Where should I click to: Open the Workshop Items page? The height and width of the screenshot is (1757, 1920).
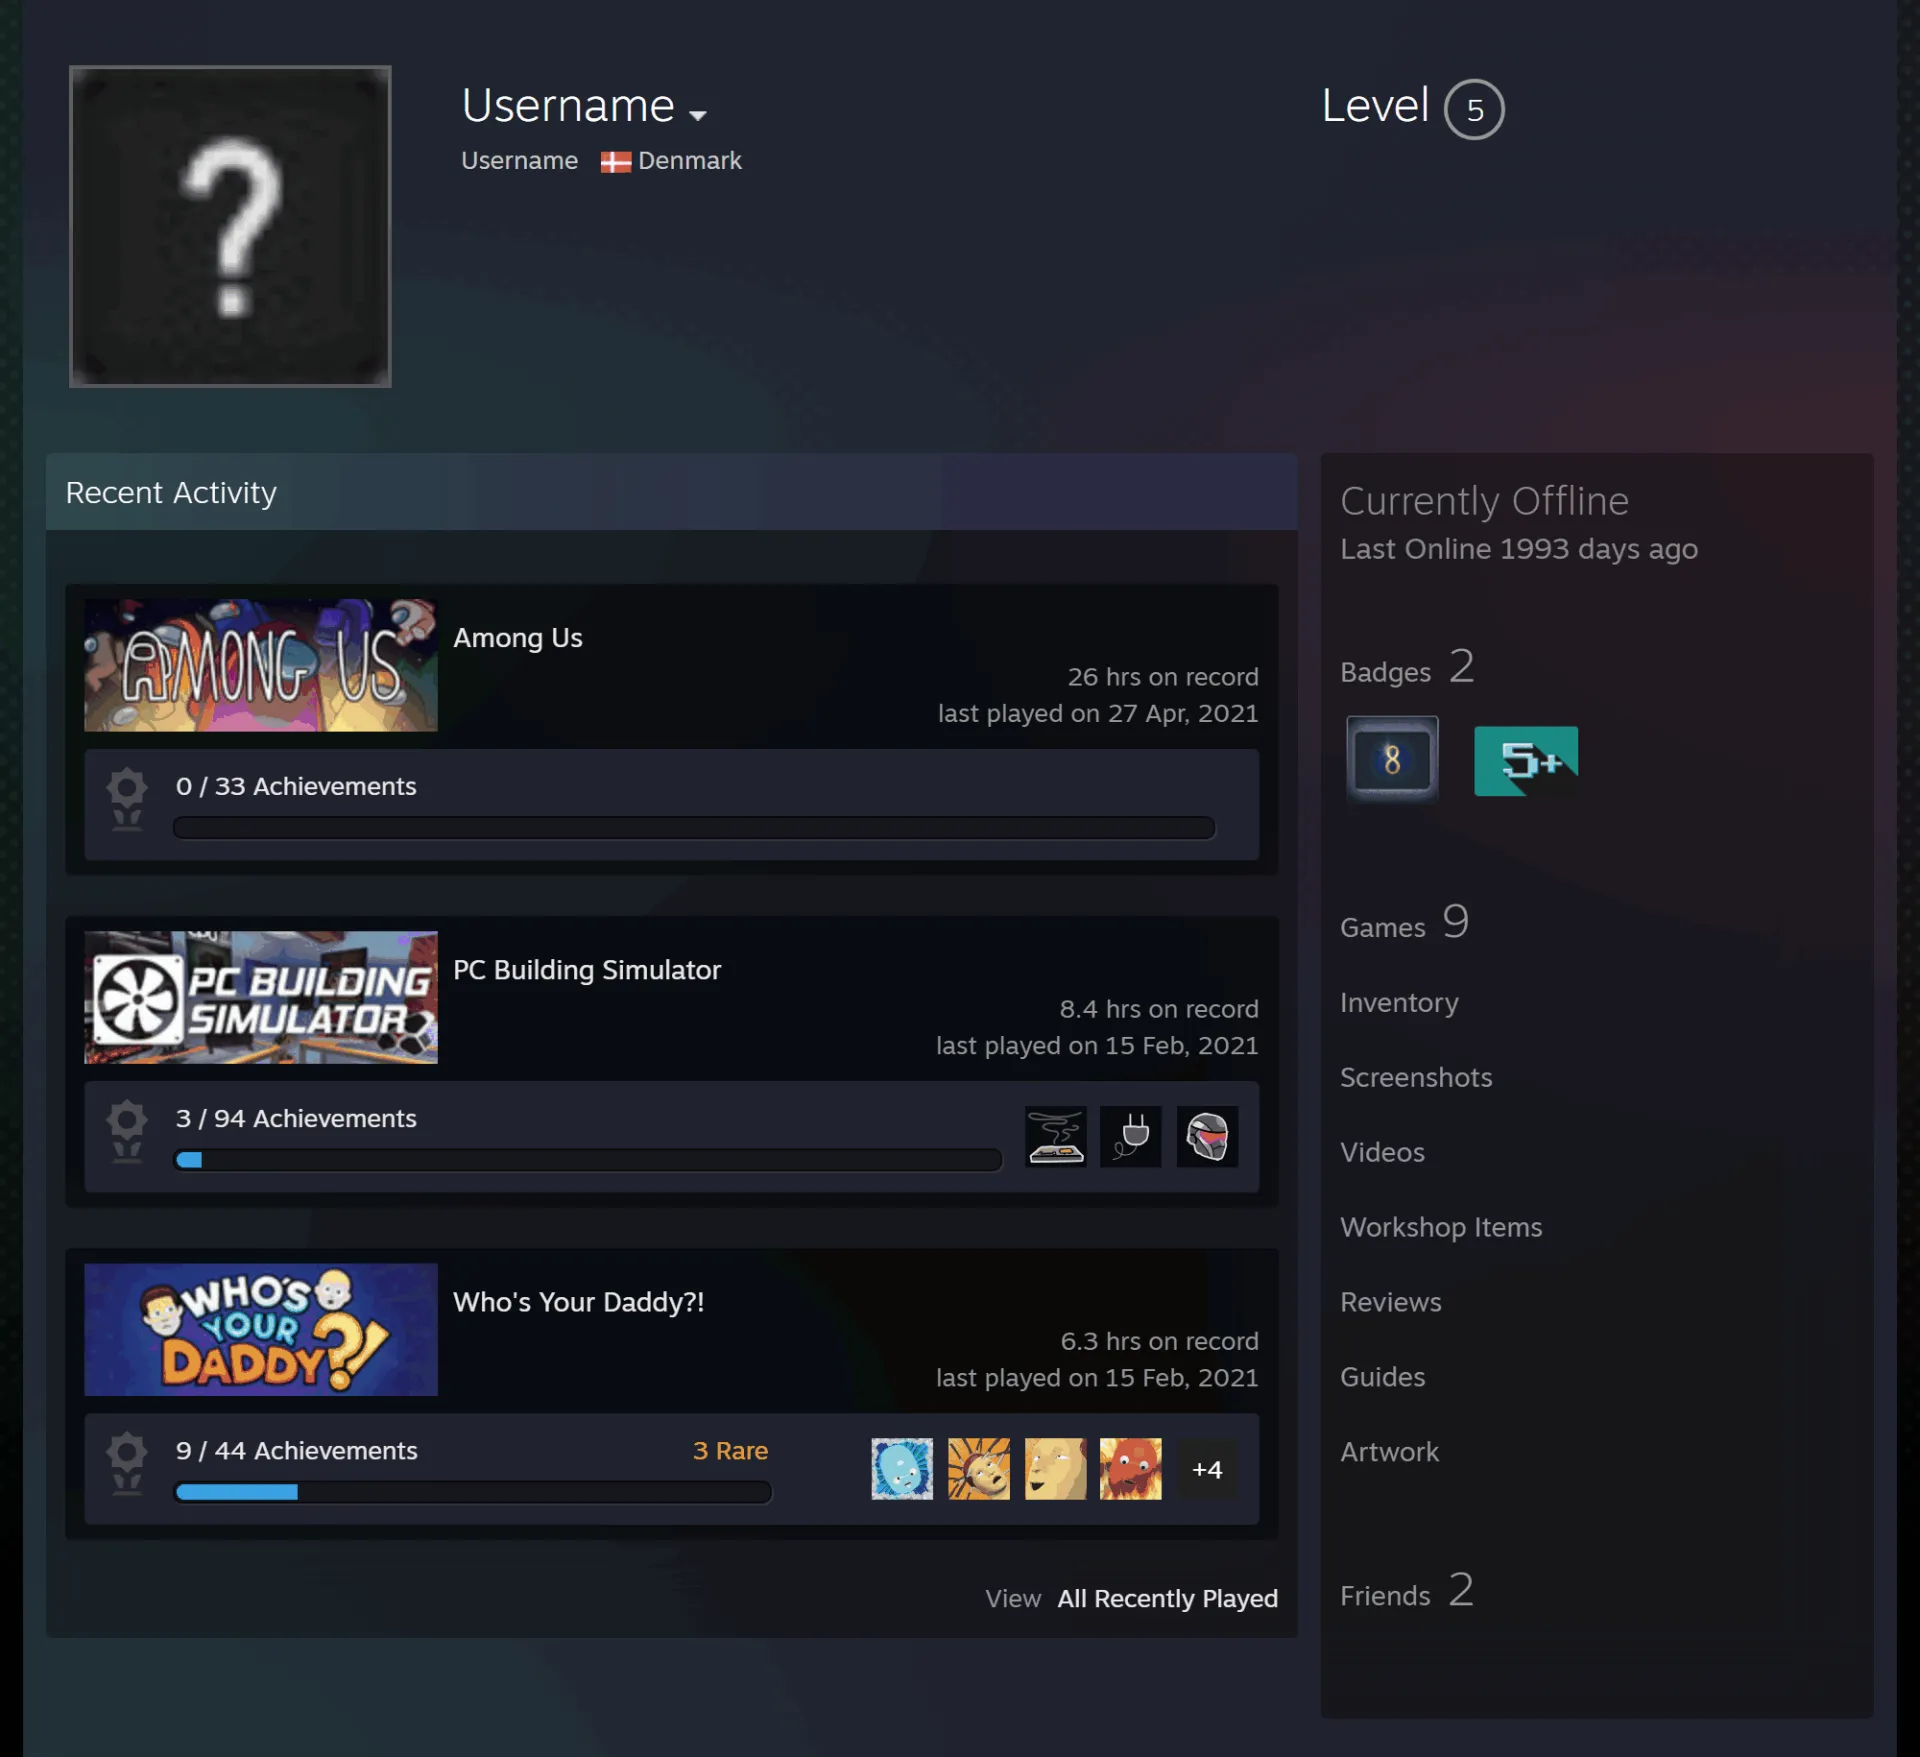point(1441,1228)
